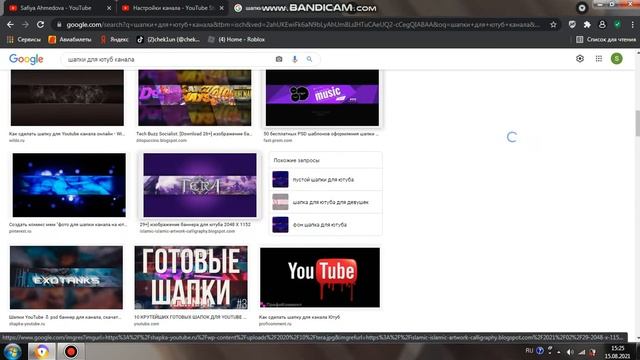Open the dark textured banner thumbnail

(x=67, y=98)
